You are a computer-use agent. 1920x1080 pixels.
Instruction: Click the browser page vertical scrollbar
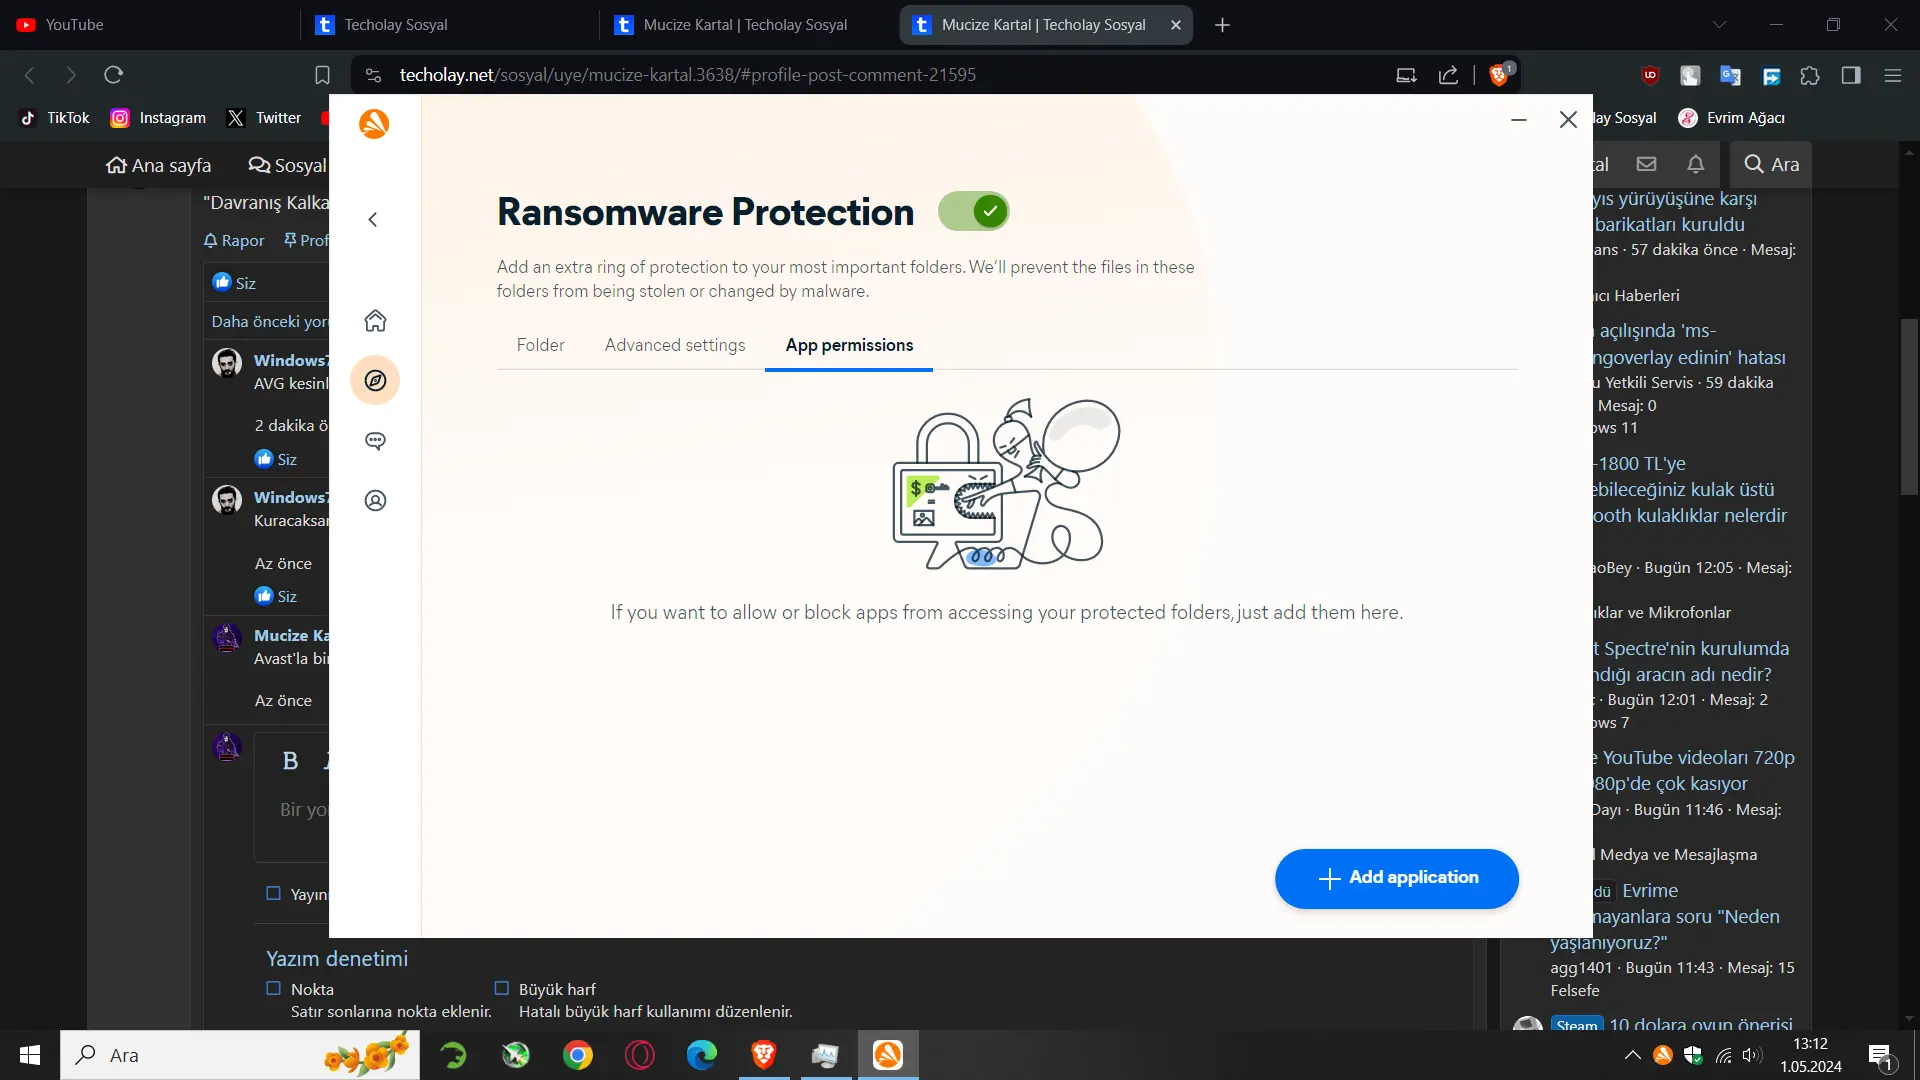pos(1910,406)
